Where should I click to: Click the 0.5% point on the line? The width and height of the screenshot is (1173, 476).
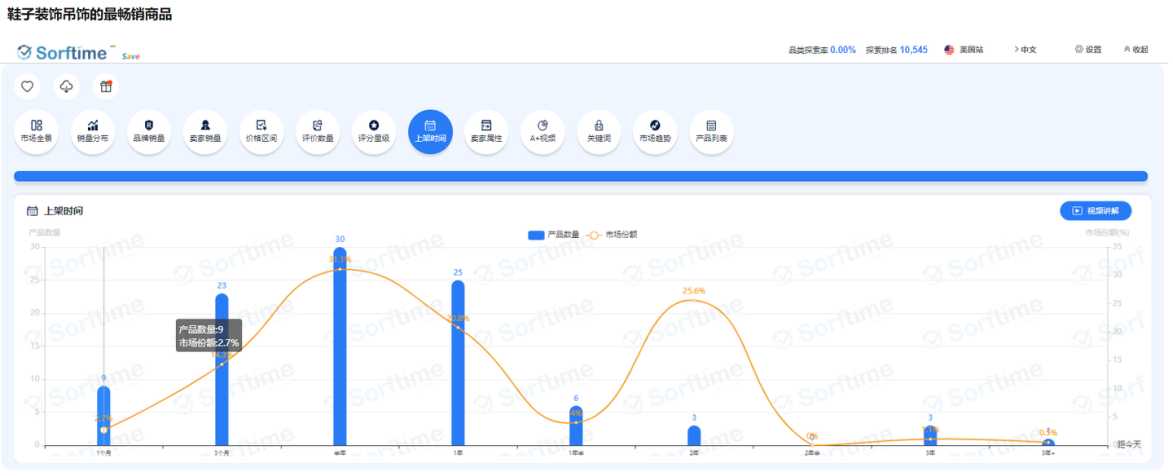coord(1049,442)
